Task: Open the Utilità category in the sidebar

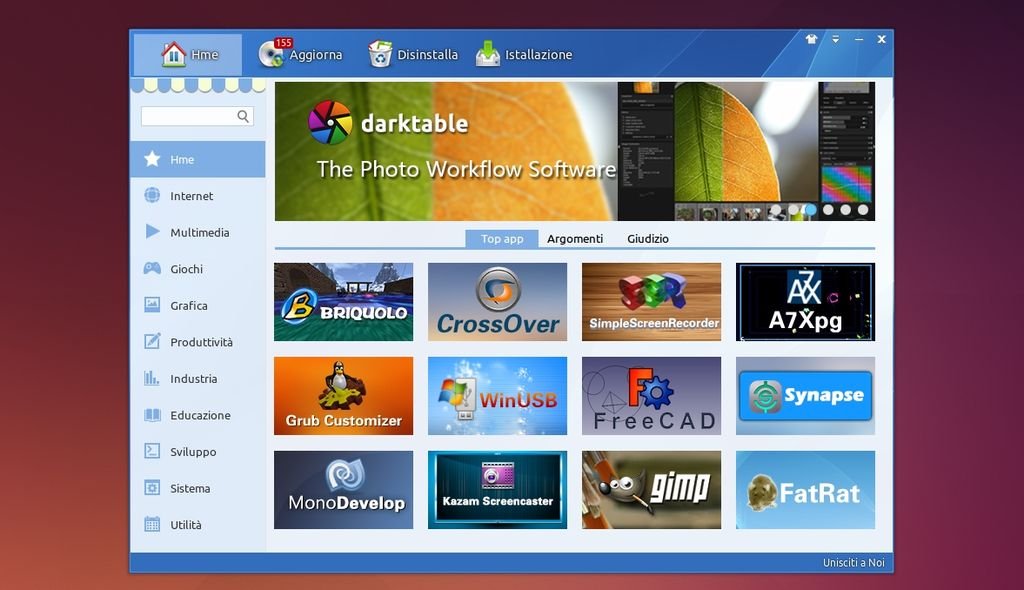Action: 185,525
